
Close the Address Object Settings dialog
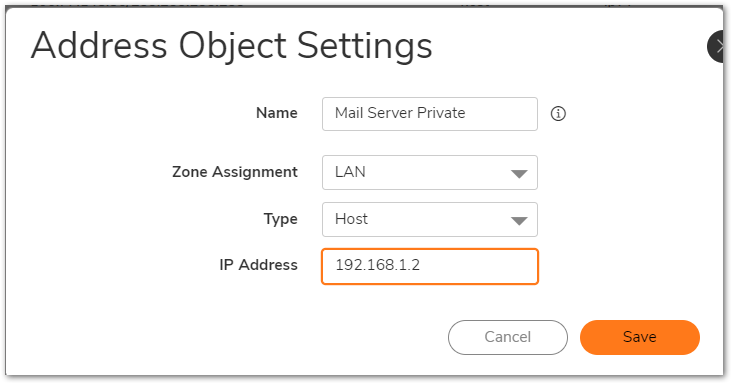point(716,46)
